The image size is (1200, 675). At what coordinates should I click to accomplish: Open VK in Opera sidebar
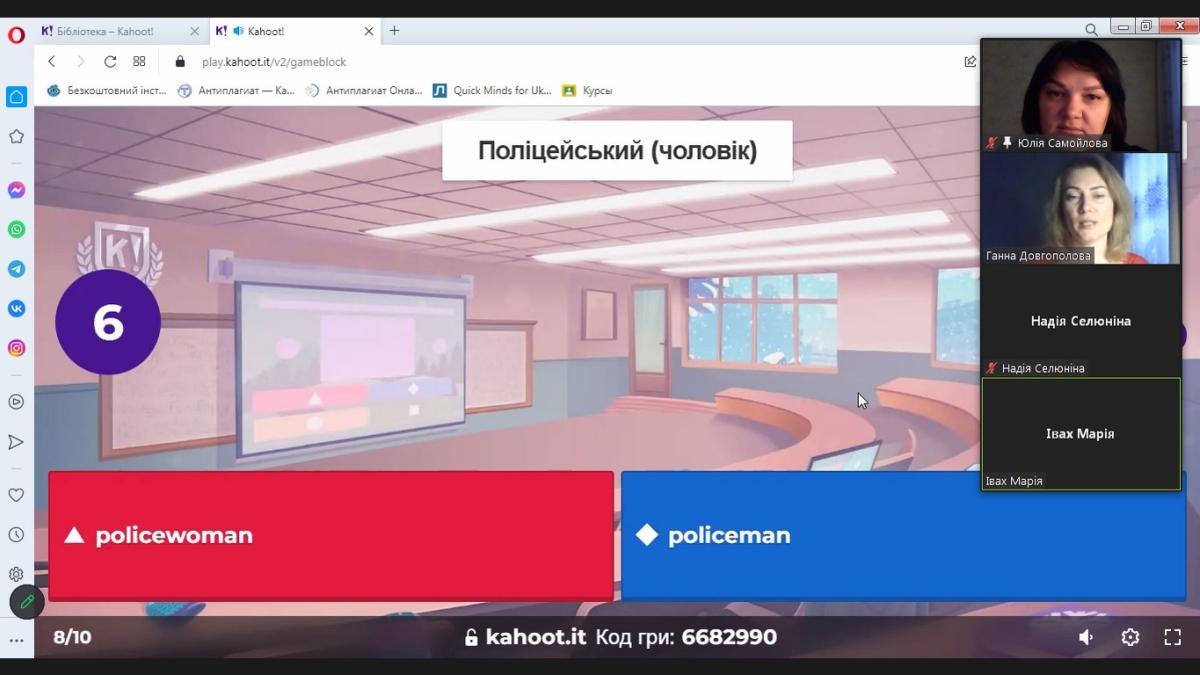[16, 309]
